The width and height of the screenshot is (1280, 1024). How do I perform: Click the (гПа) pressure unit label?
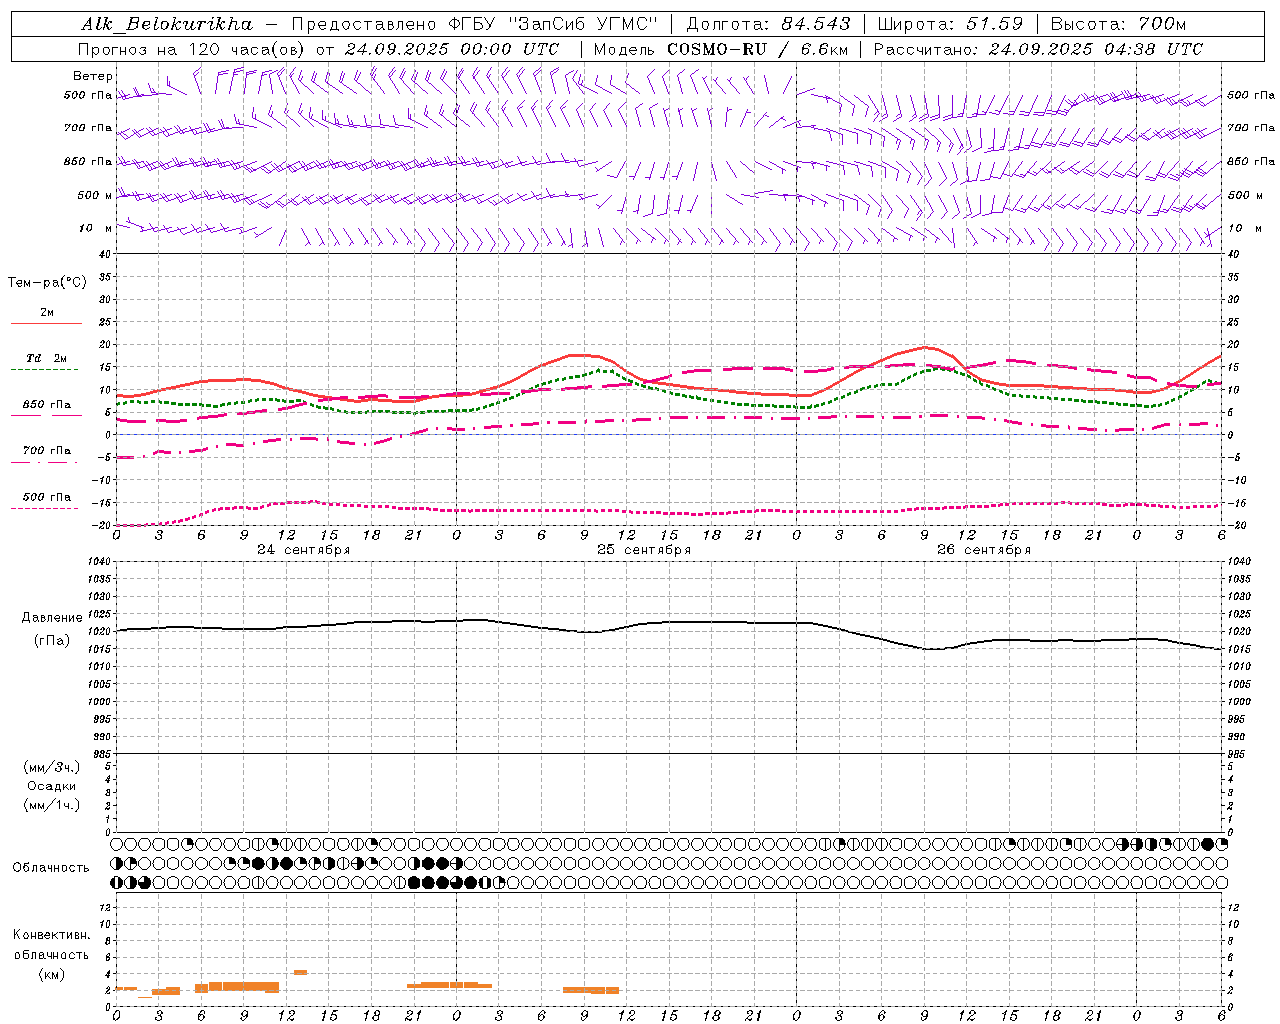coord(52,641)
